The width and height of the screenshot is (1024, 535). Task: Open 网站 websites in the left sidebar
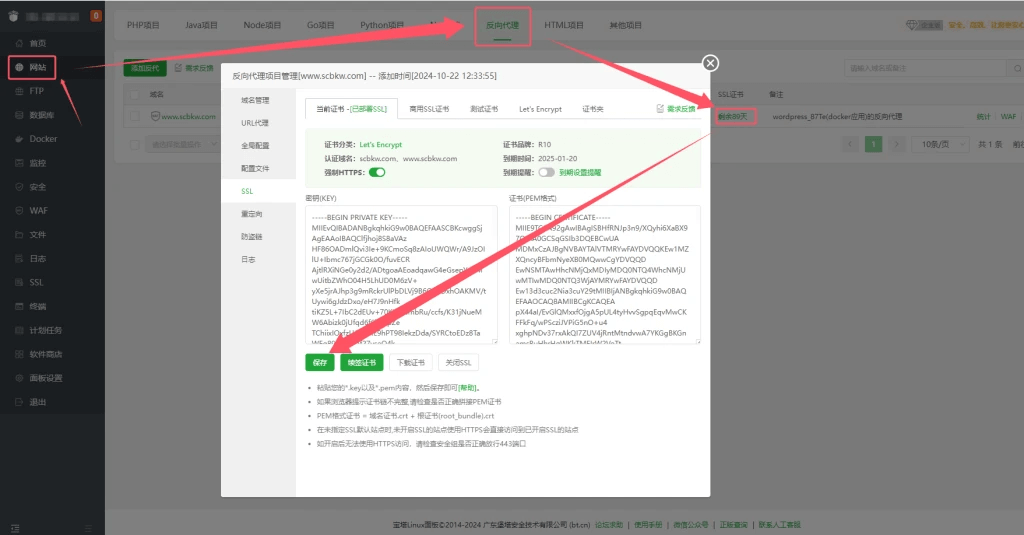tap(38, 67)
